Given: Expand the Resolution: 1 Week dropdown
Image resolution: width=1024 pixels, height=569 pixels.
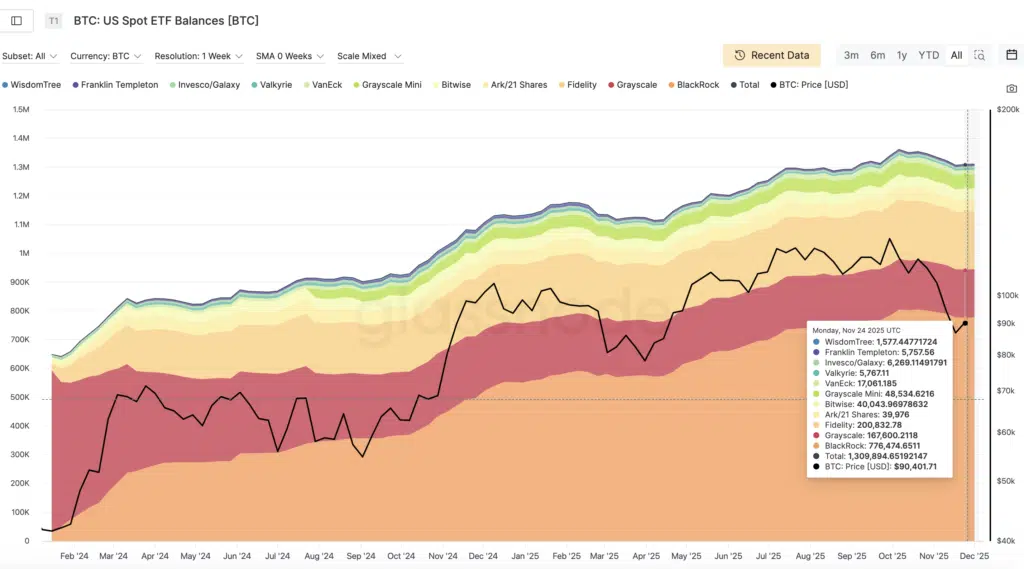Looking at the screenshot, I should point(198,56).
